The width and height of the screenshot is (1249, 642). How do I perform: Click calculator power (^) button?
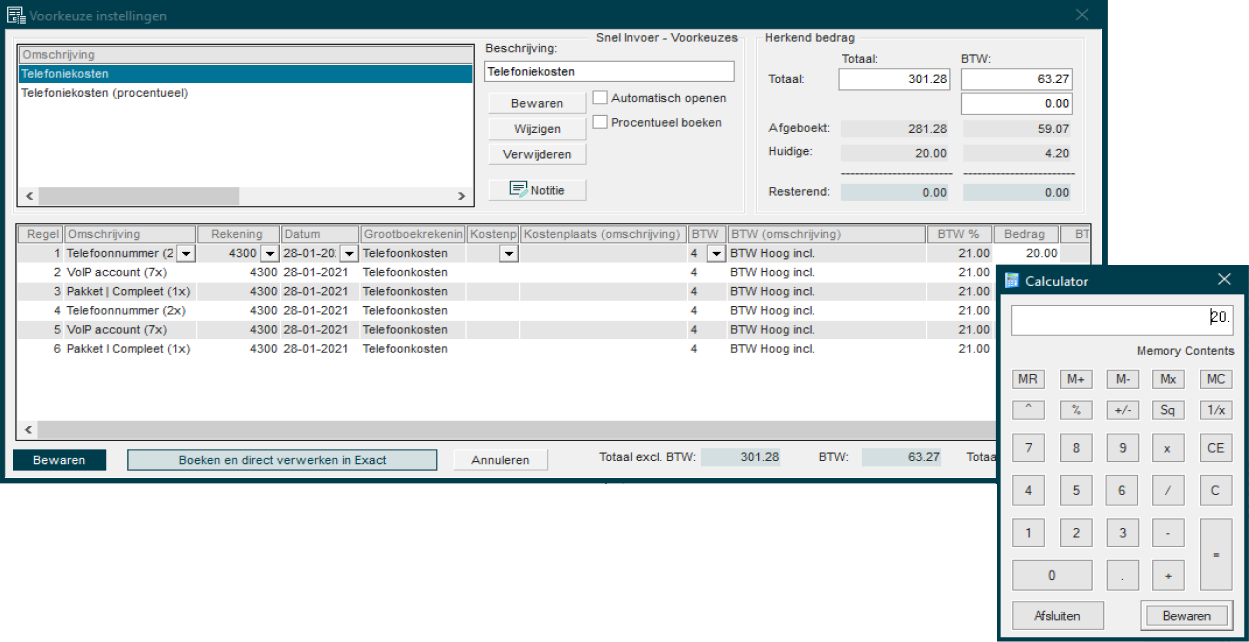point(1028,410)
